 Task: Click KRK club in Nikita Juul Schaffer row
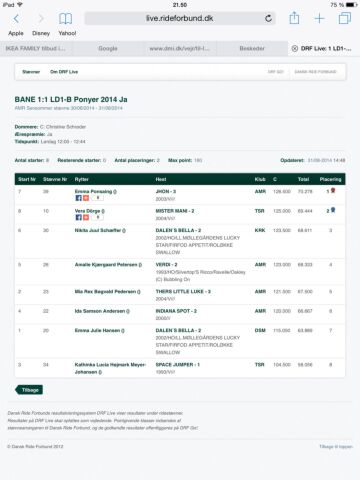tap(260, 230)
